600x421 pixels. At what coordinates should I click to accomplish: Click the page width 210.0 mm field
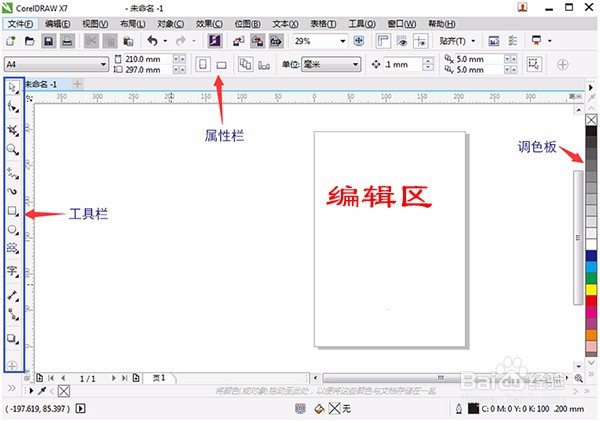[147, 59]
